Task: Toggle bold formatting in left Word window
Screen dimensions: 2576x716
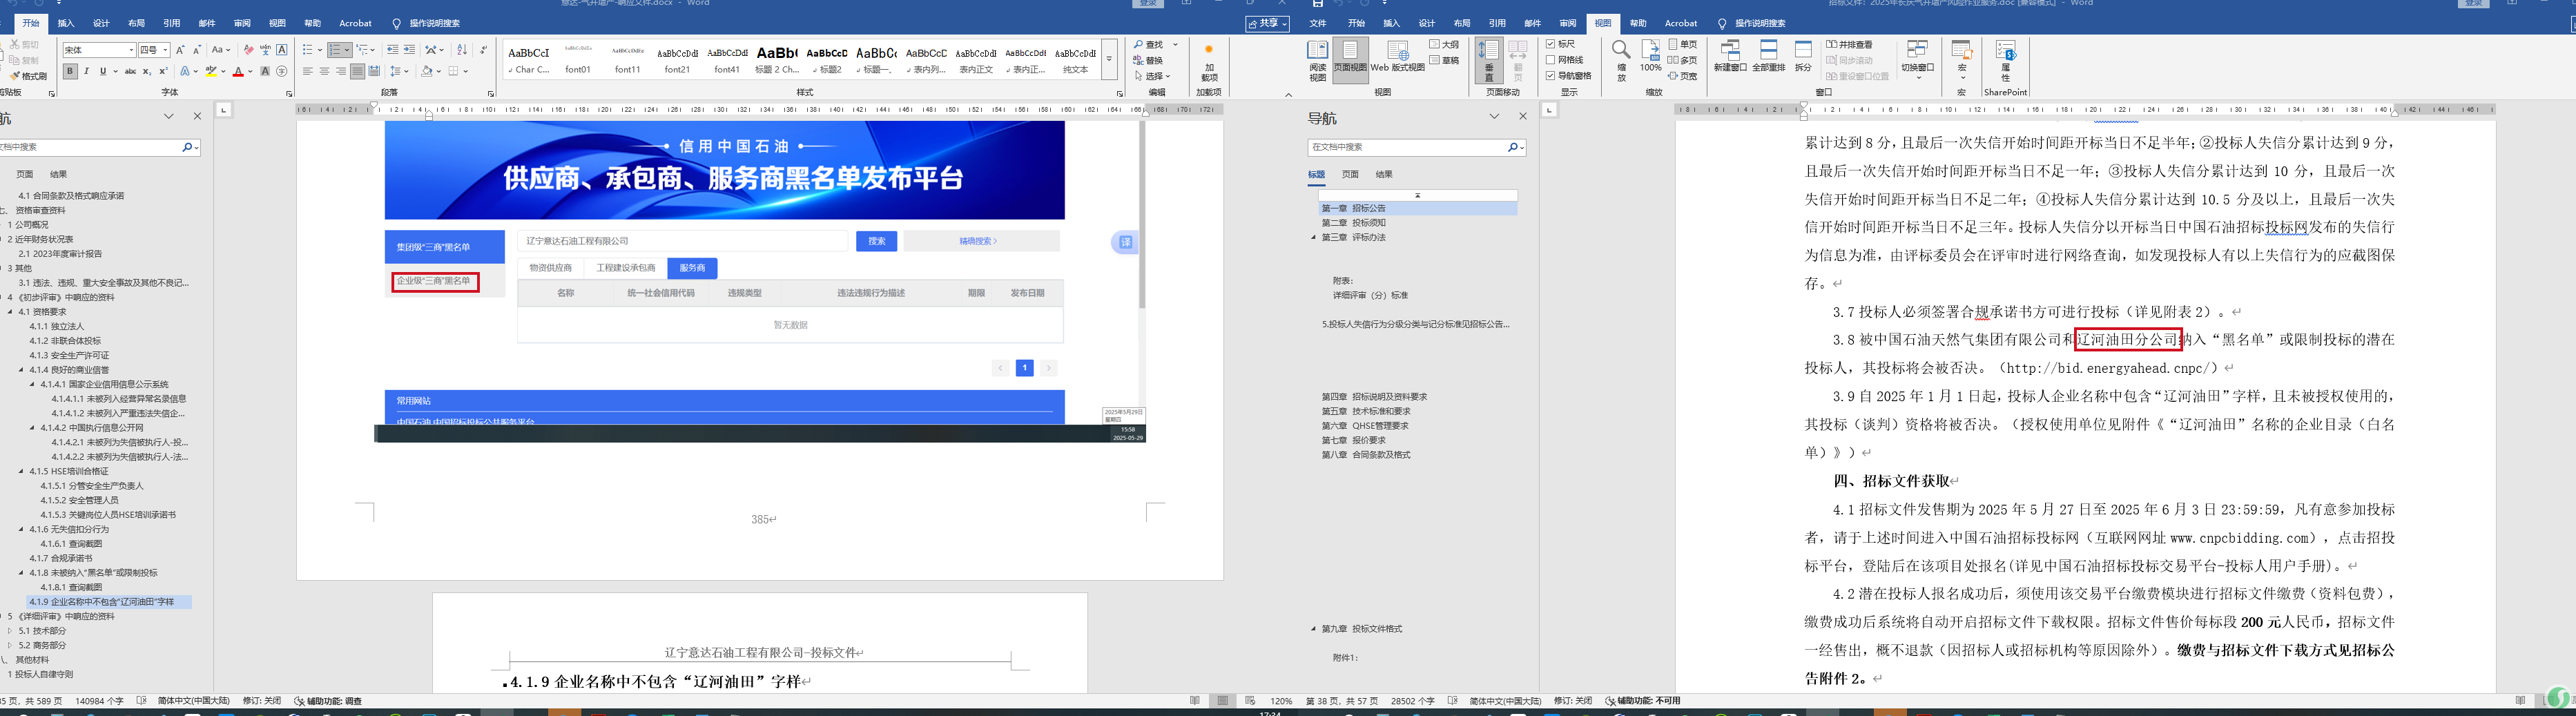Action: (70, 71)
